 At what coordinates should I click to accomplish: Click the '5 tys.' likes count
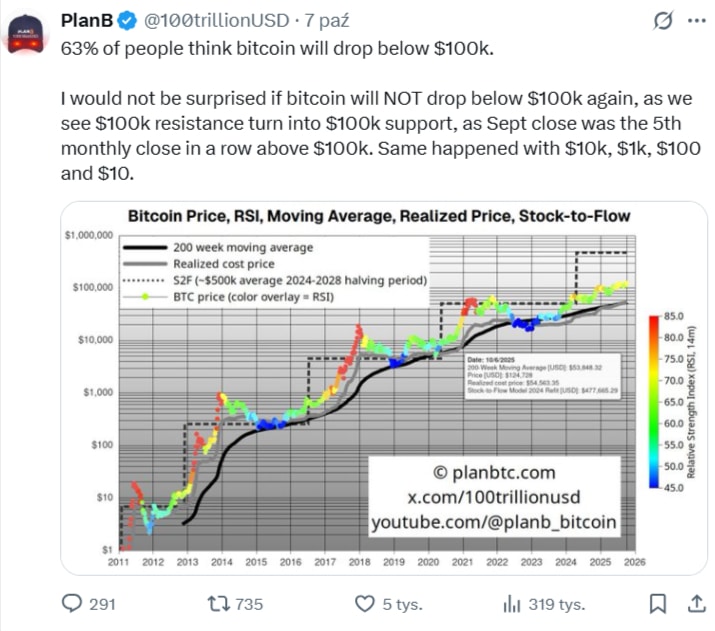(403, 603)
